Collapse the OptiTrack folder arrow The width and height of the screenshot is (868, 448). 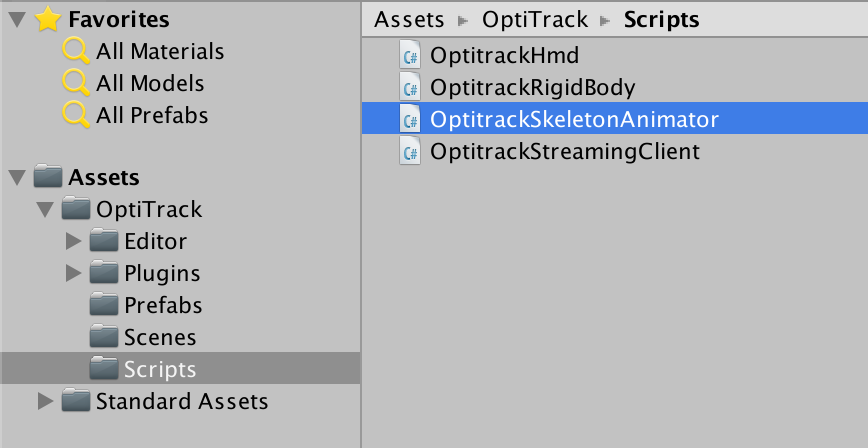[x=44, y=210]
